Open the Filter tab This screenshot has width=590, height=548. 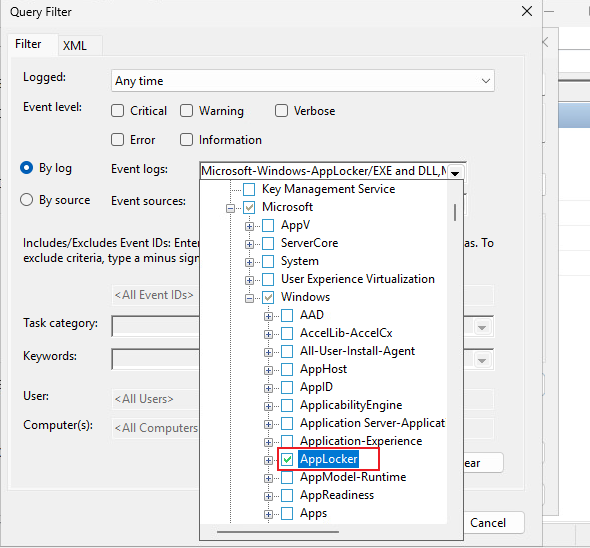click(x=28, y=44)
